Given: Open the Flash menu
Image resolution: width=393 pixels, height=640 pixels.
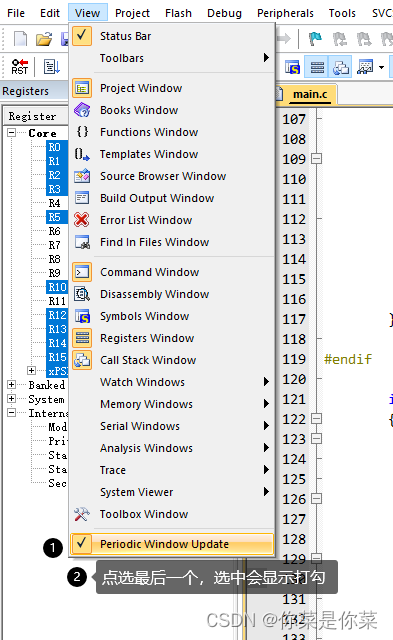Looking at the screenshot, I should 178,13.
